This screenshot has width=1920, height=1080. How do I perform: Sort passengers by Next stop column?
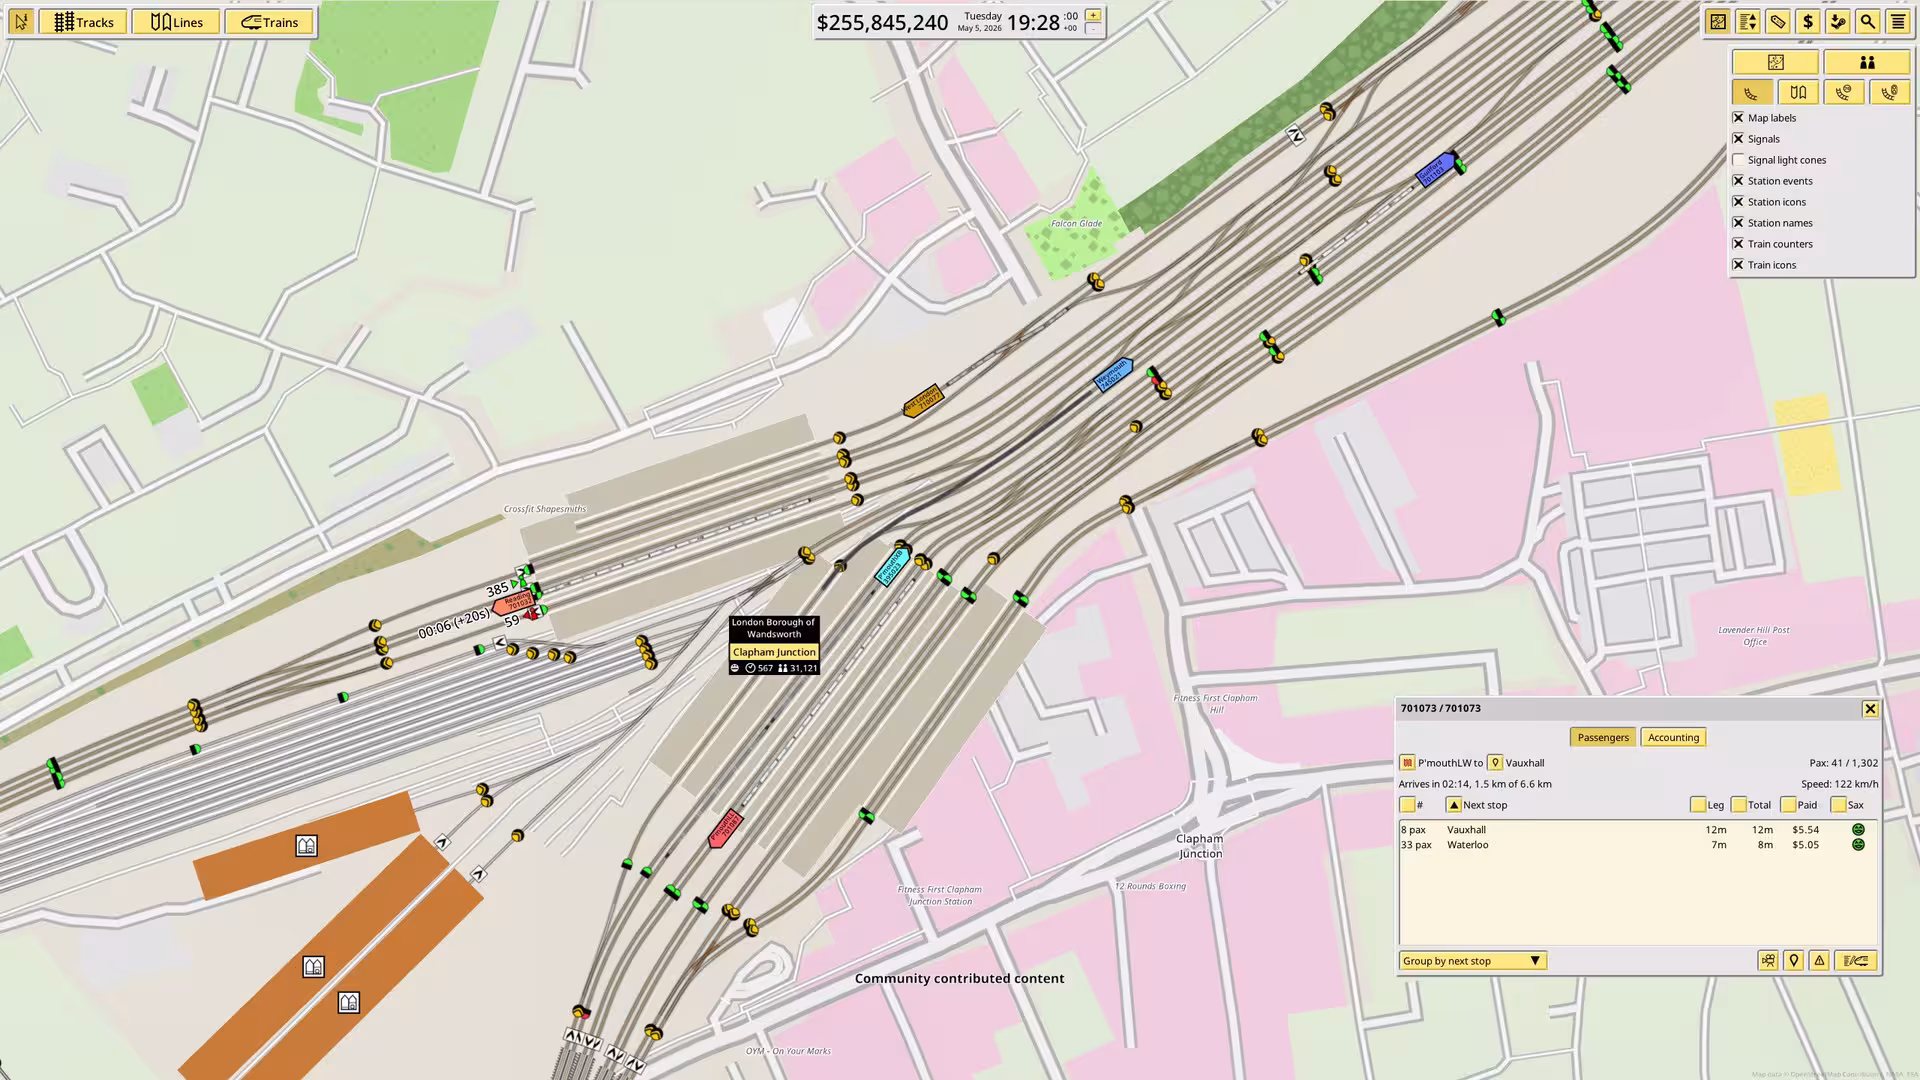point(1454,804)
